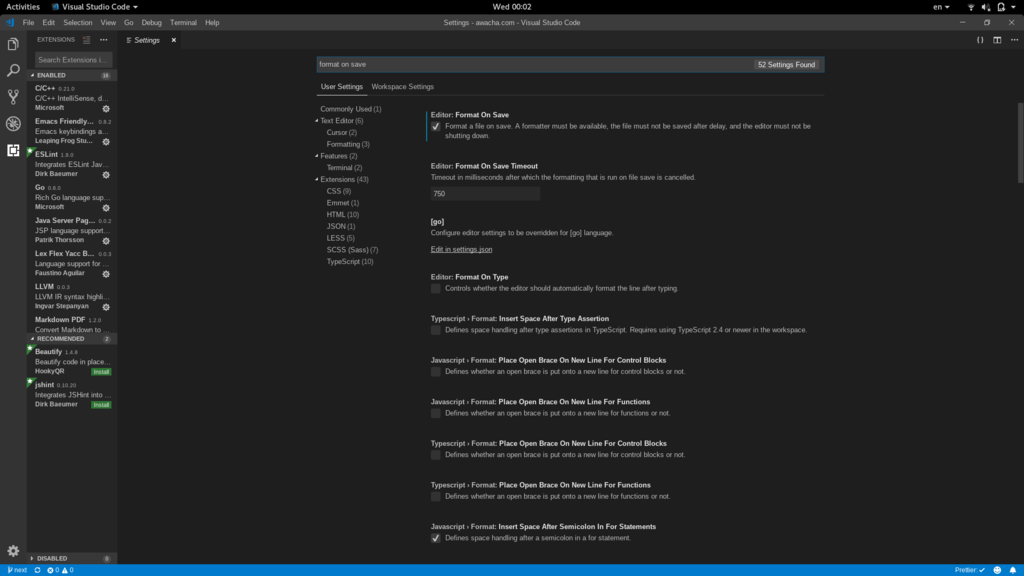Collapse the RECOMMENDED extensions section
1024x576 pixels.
point(71,339)
